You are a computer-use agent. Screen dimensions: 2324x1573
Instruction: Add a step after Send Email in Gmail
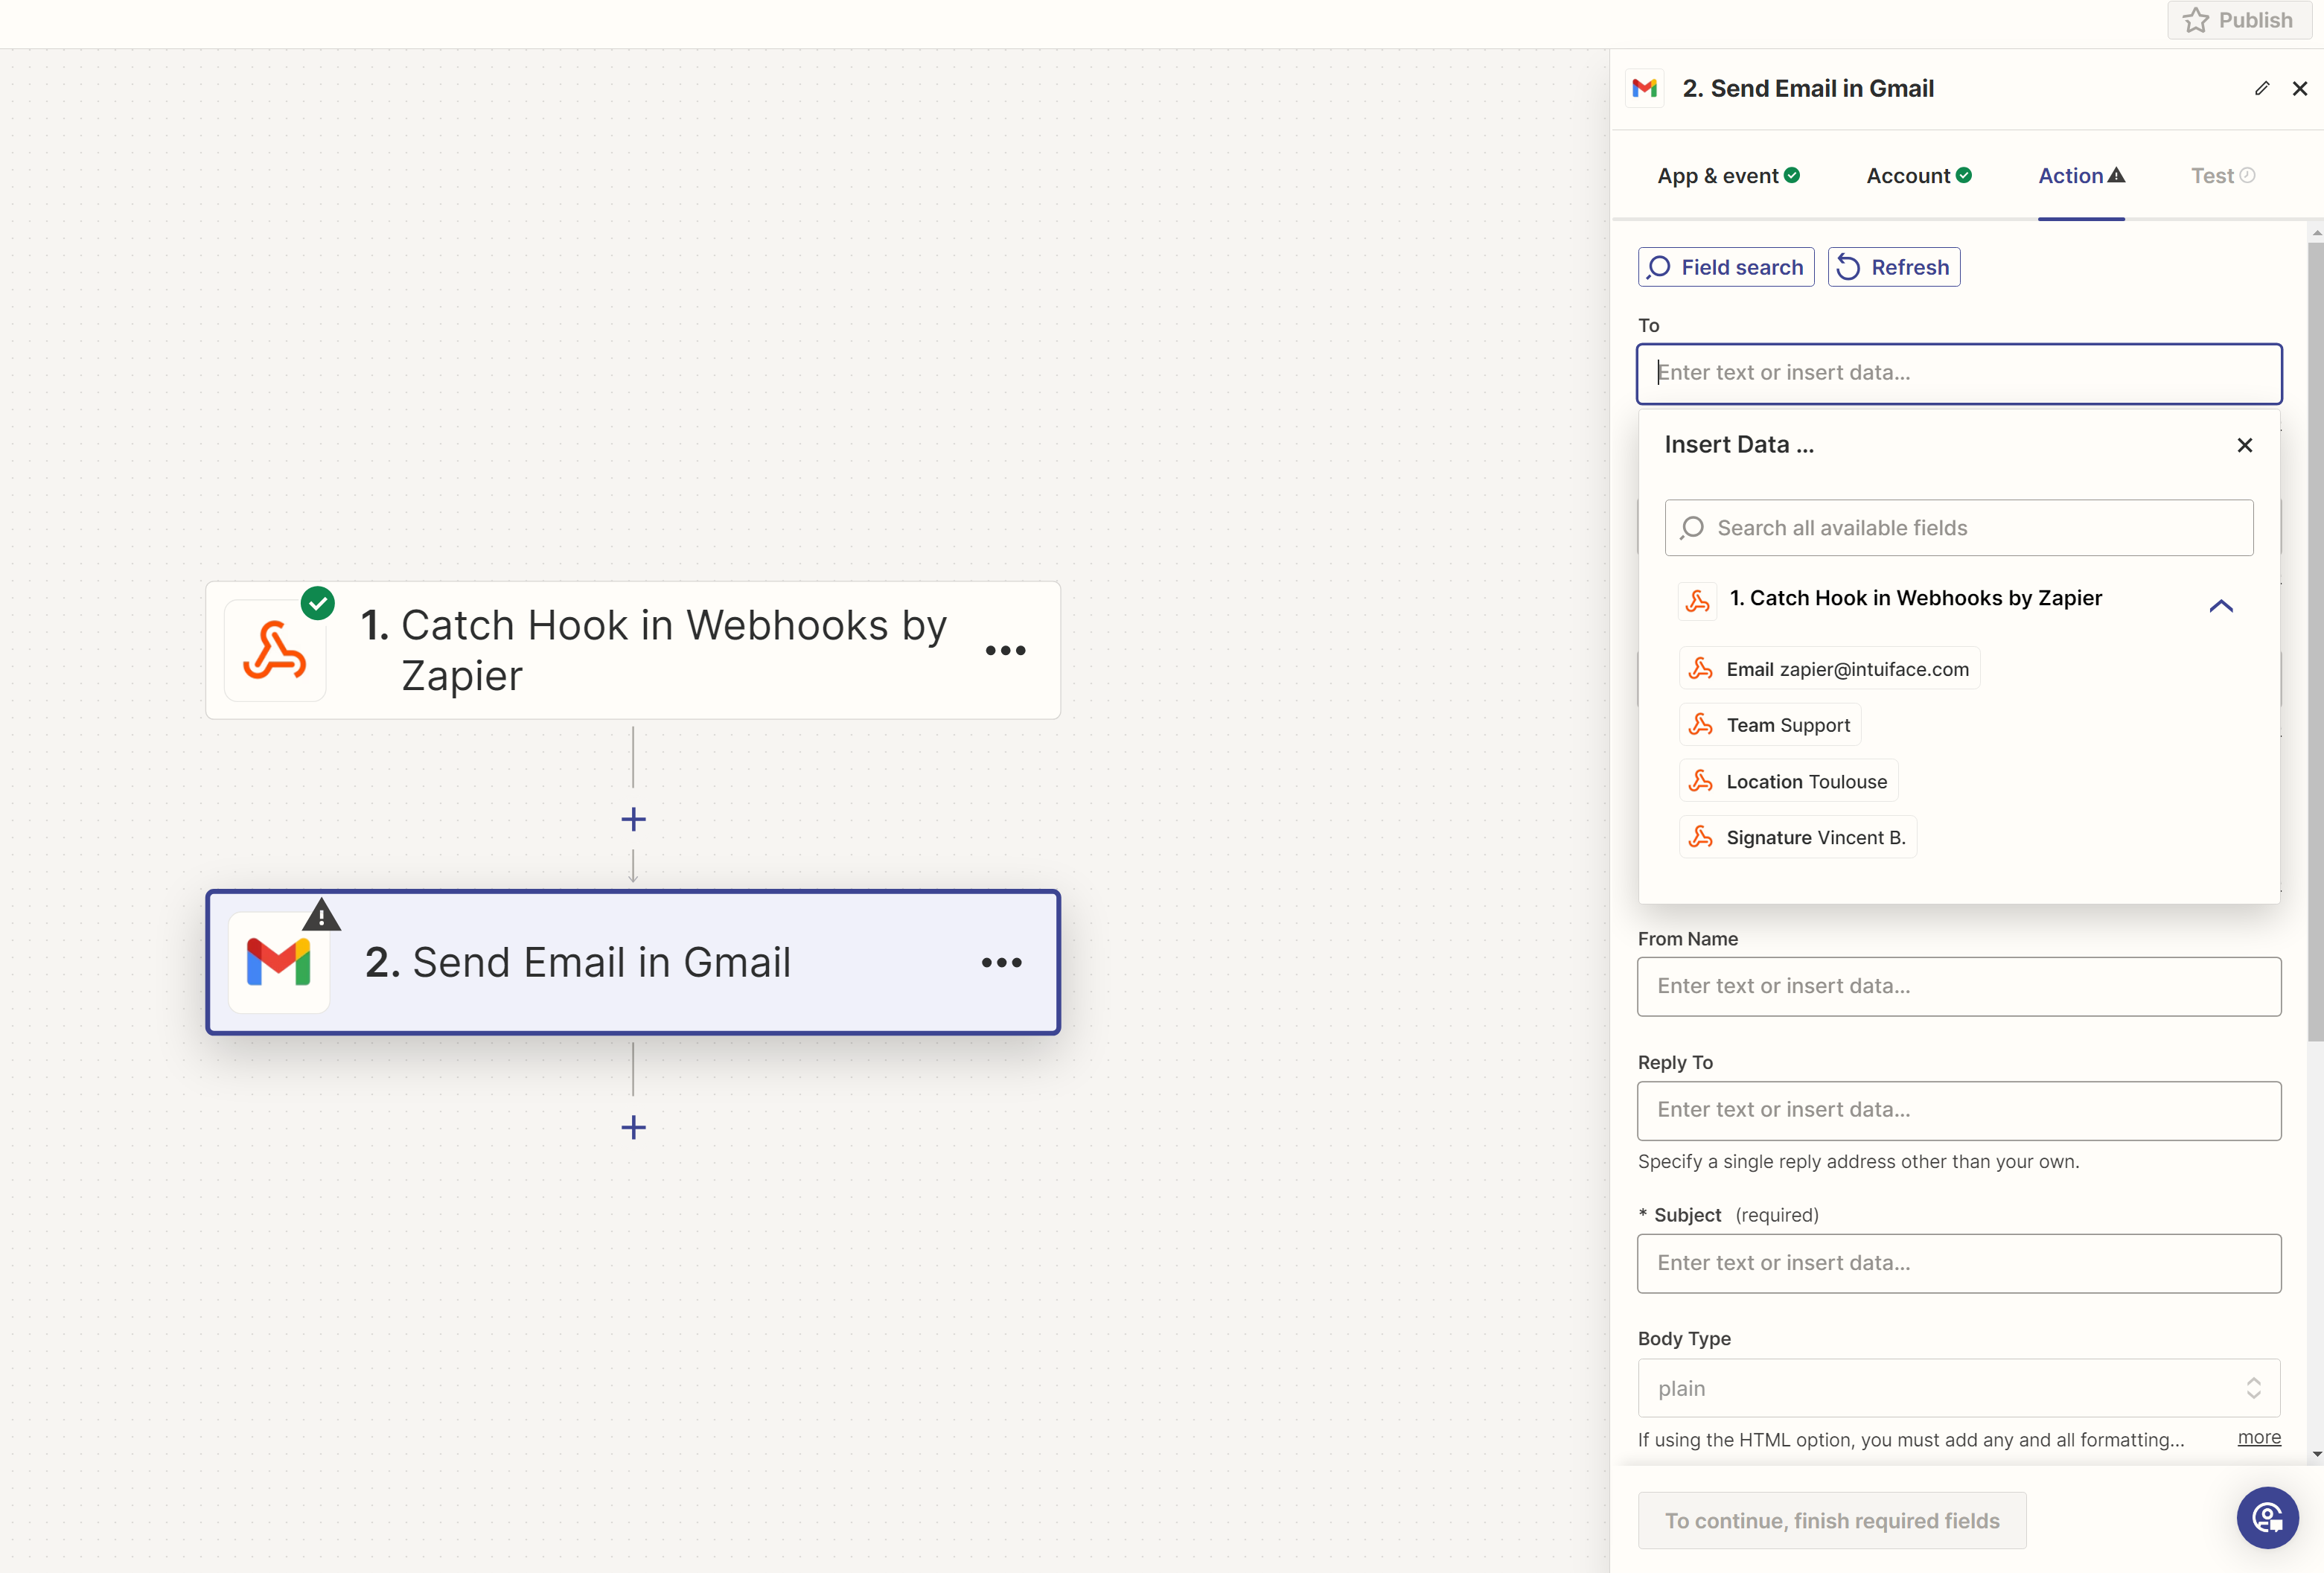[633, 1128]
